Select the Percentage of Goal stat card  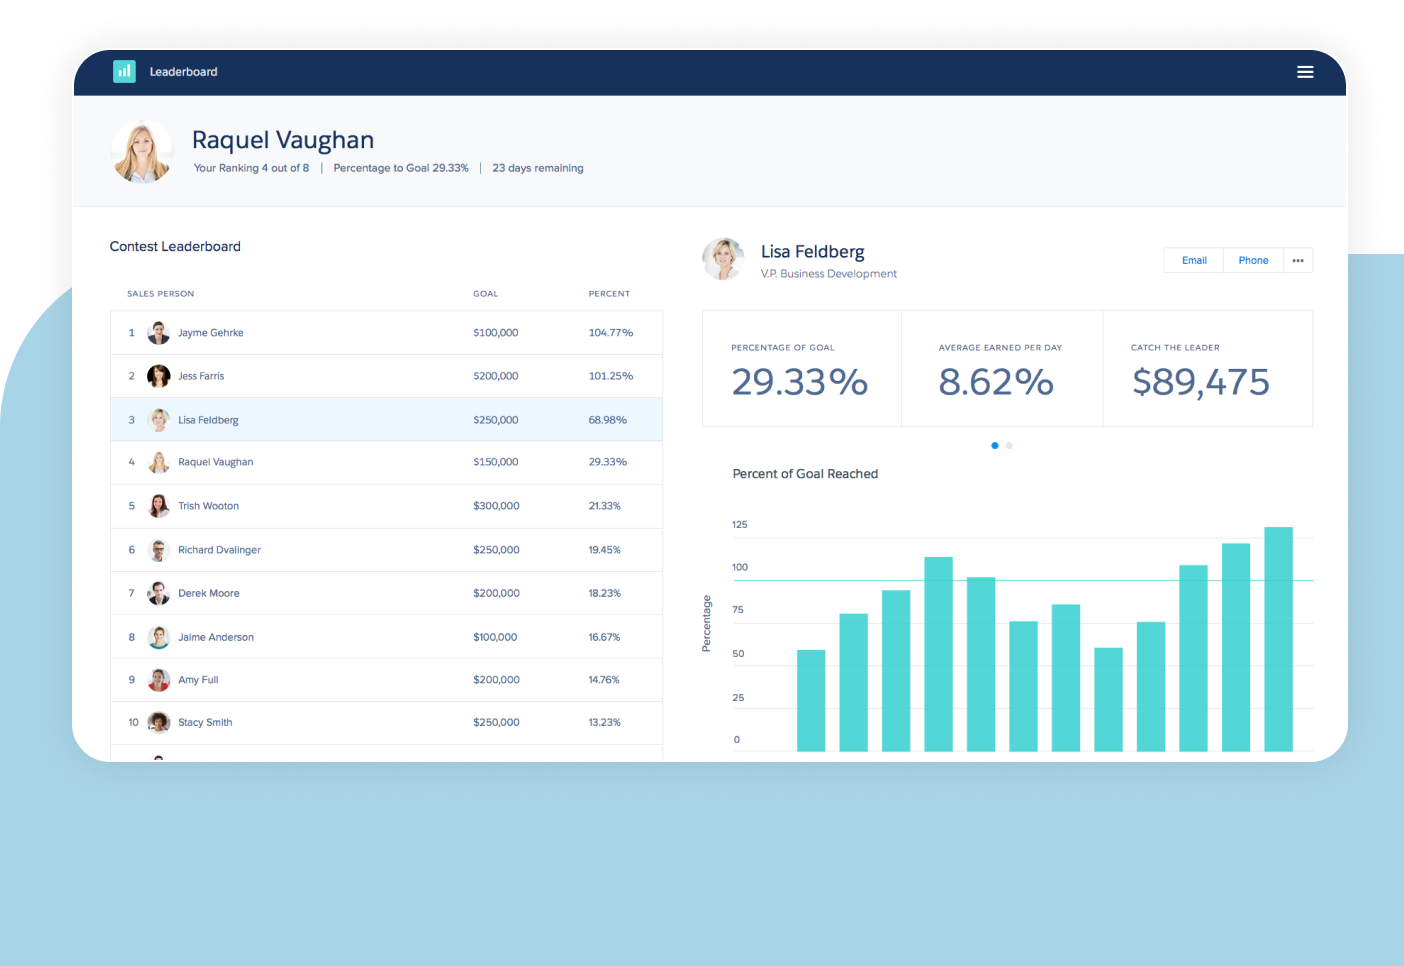(x=801, y=368)
